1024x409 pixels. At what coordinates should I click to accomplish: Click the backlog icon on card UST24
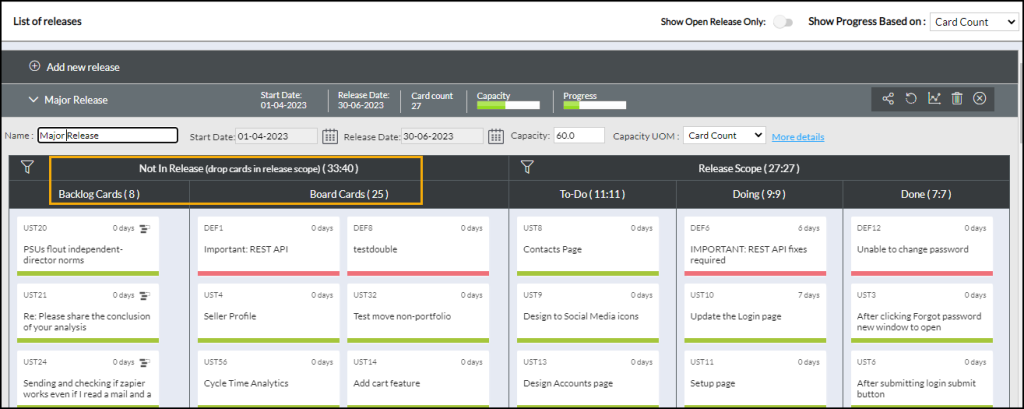click(x=145, y=362)
